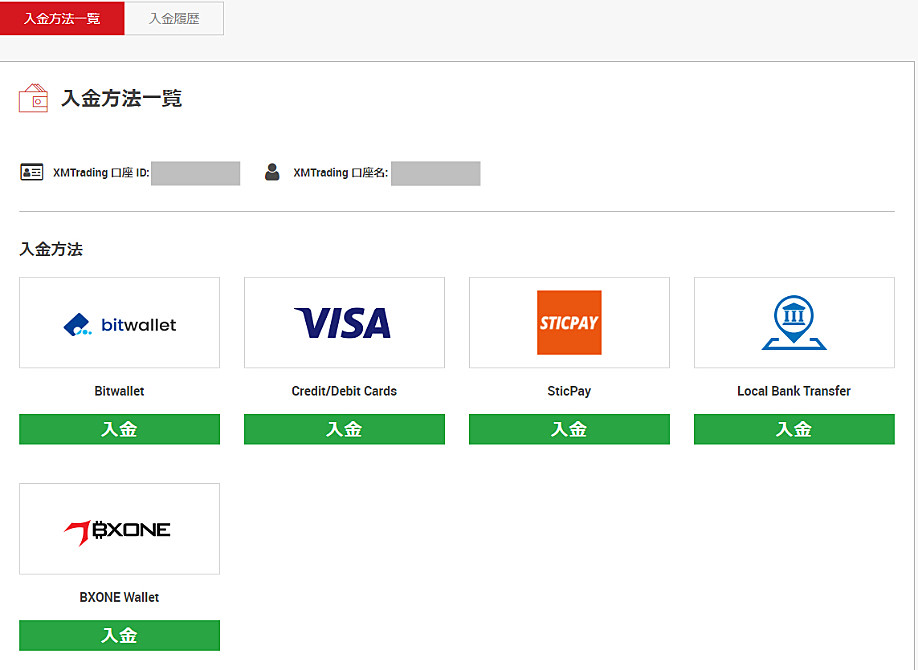
Task: Click the masked 口座 ID value field
Action: click(x=196, y=173)
